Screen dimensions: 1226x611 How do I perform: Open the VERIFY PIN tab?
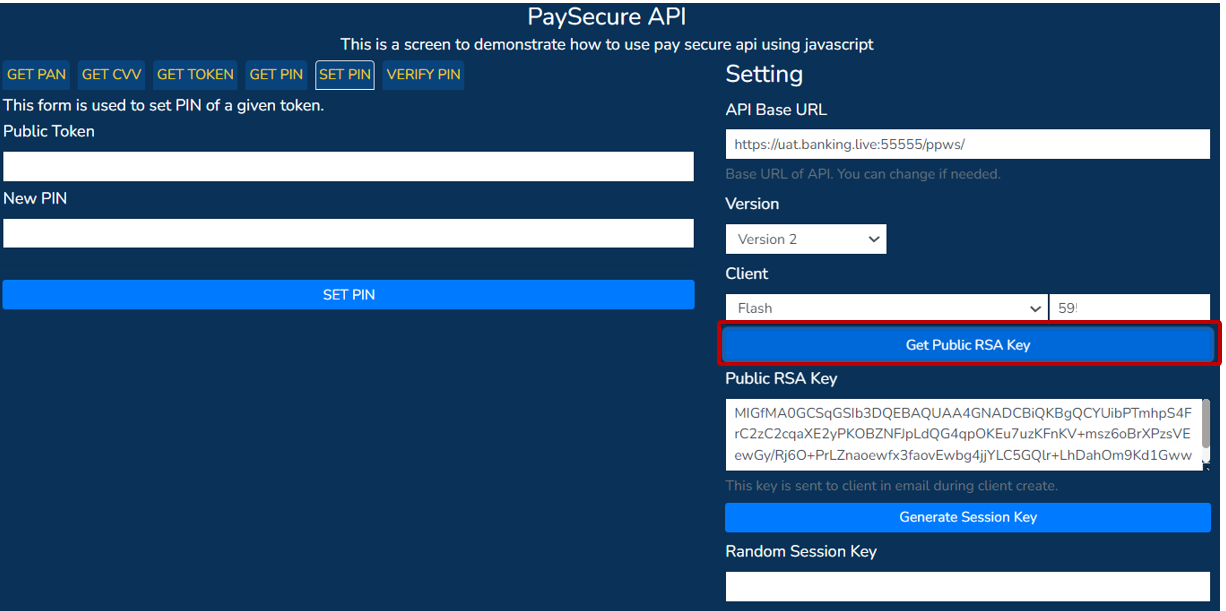[x=423, y=75]
